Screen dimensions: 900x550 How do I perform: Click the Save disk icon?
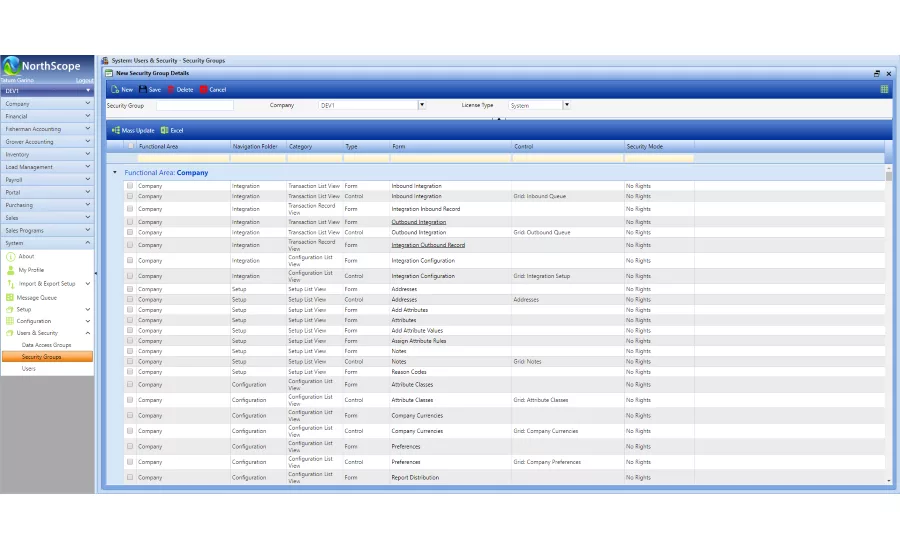(x=142, y=90)
